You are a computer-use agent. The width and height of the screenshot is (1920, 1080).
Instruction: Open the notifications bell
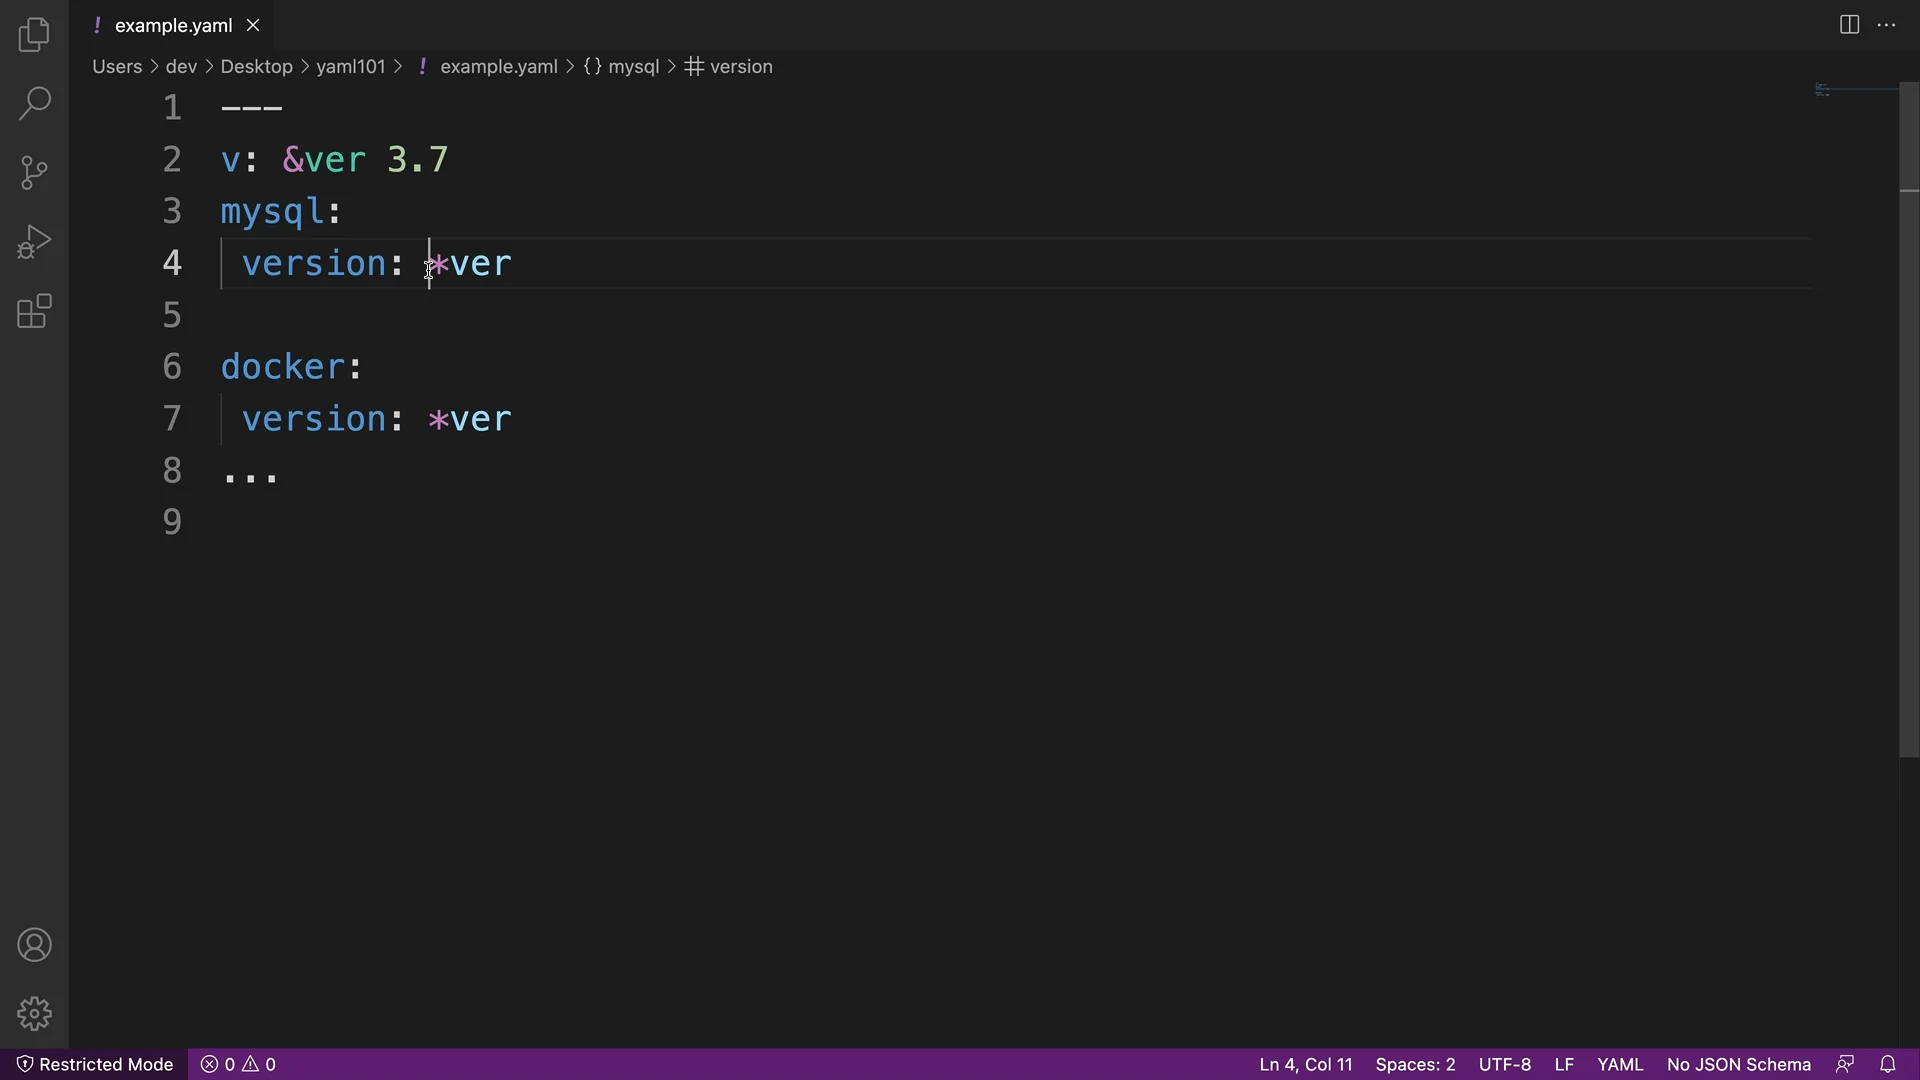[x=1888, y=1063]
